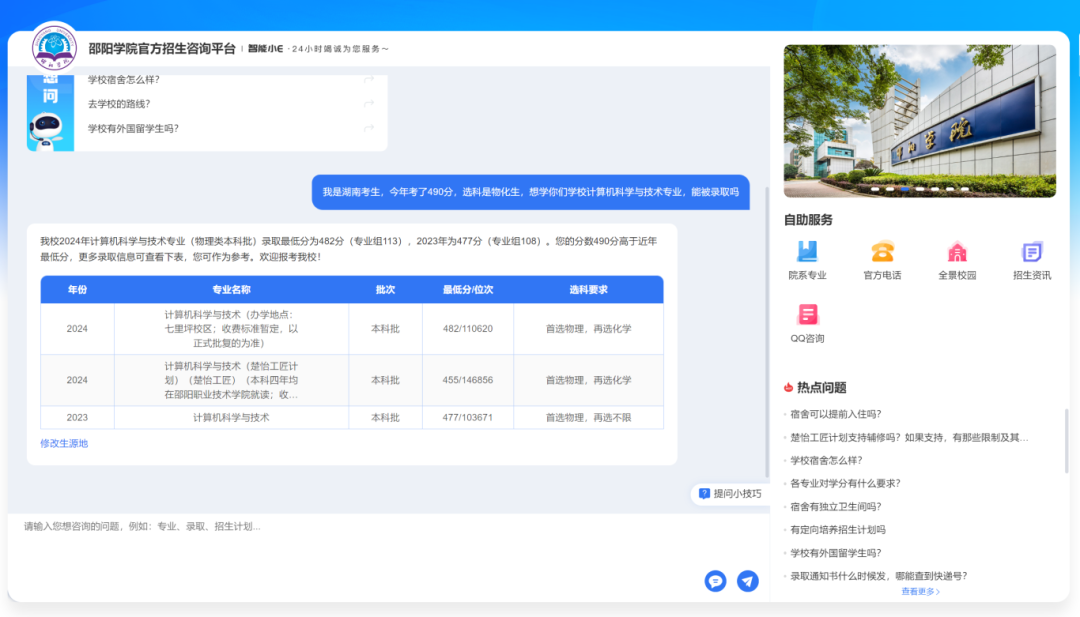Open the 提问小技巧 tips button

[730, 494]
